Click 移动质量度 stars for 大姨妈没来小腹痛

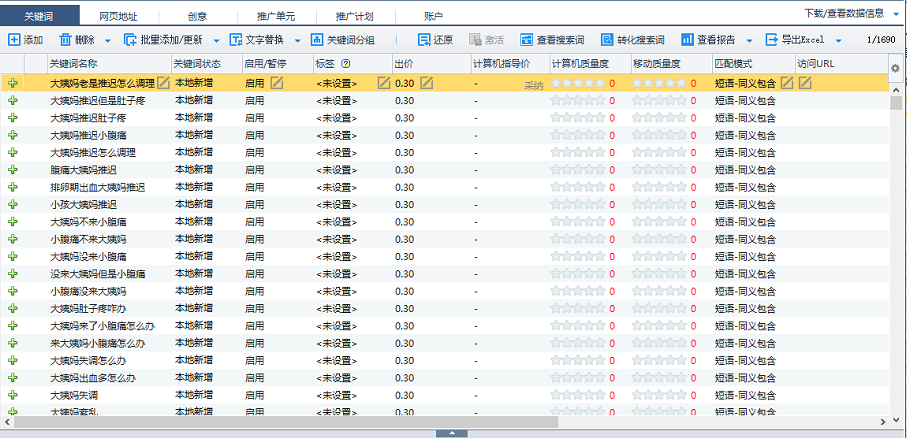click(659, 257)
